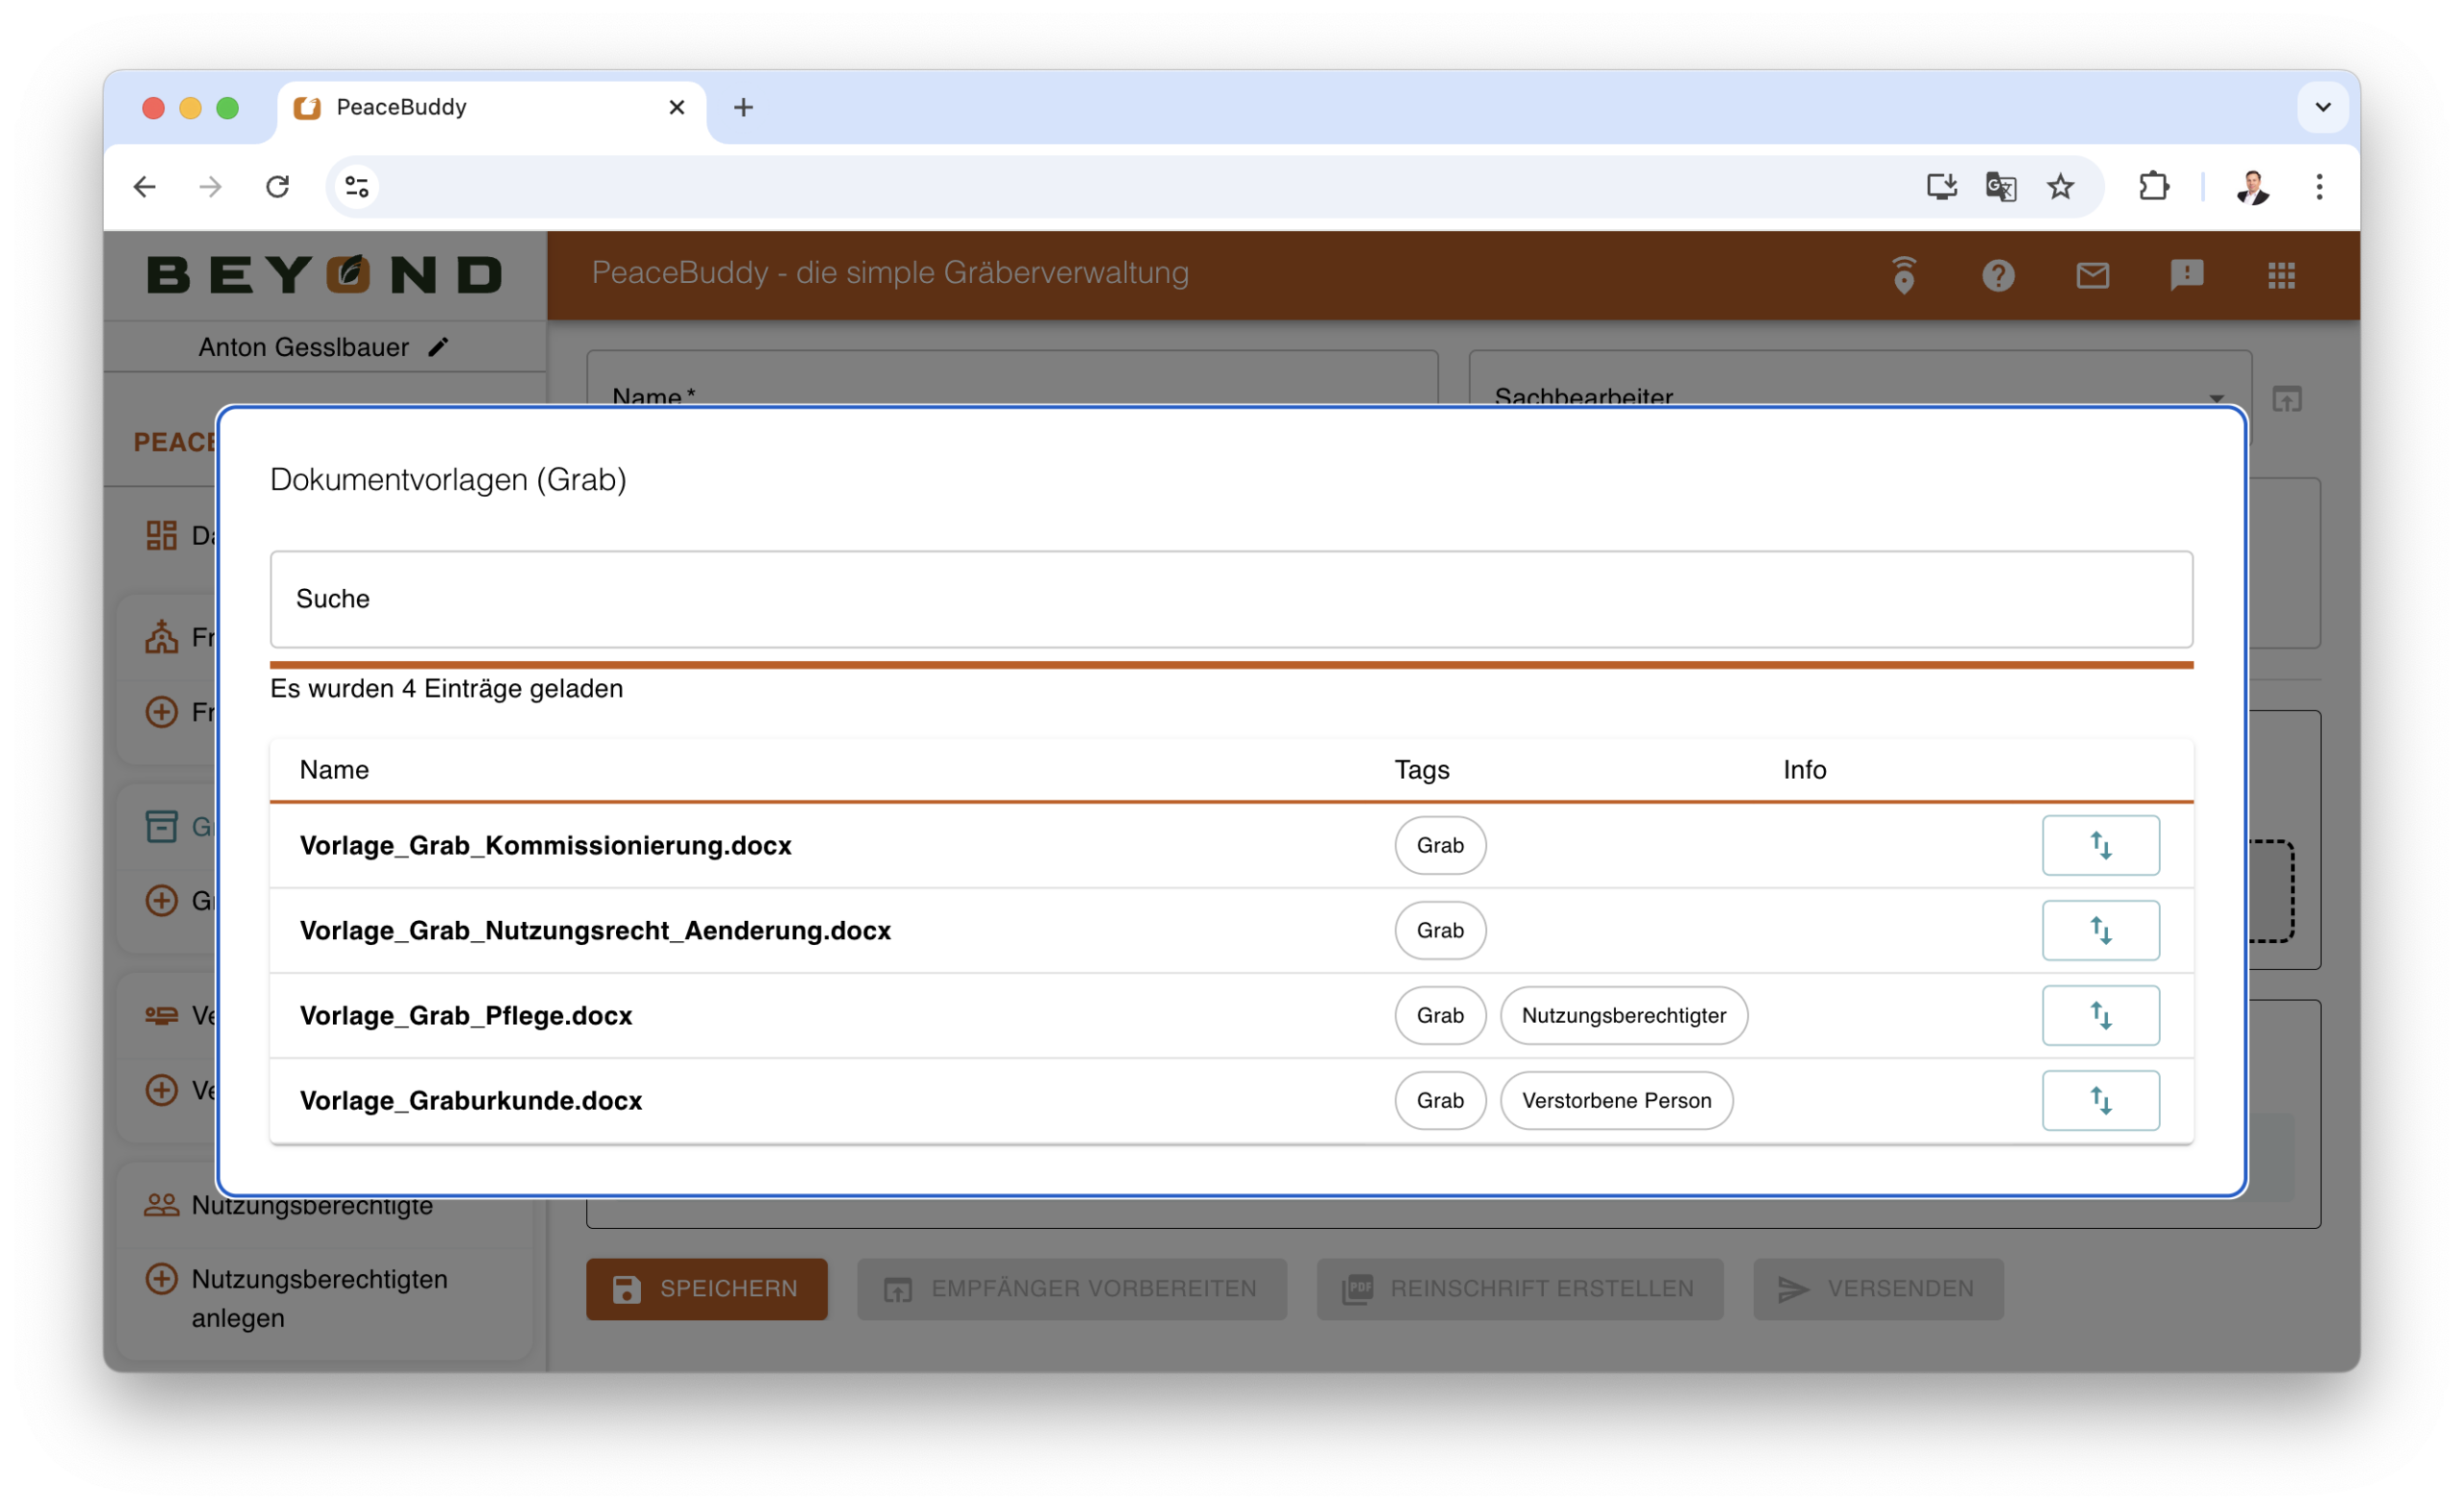
Task: Expand the Sachbearbeiter dropdown arrow
Action: coord(2216,398)
